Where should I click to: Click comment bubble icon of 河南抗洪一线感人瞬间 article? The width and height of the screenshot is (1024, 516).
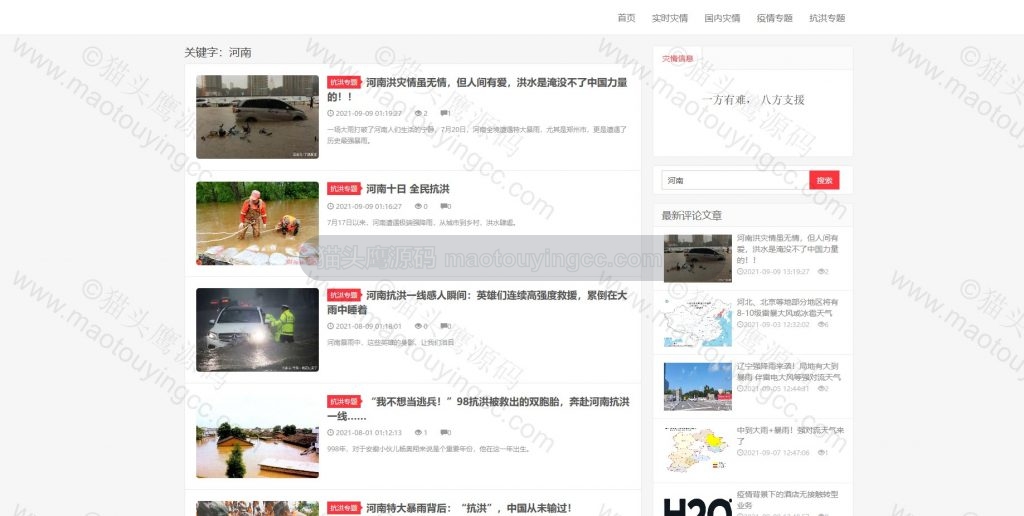pyautogui.click(x=443, y=326)
